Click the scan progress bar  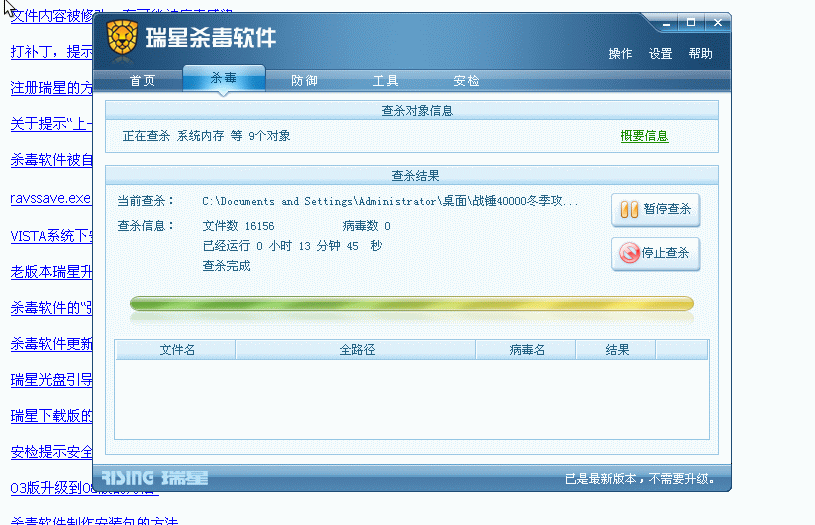click(x=412, y=304)
